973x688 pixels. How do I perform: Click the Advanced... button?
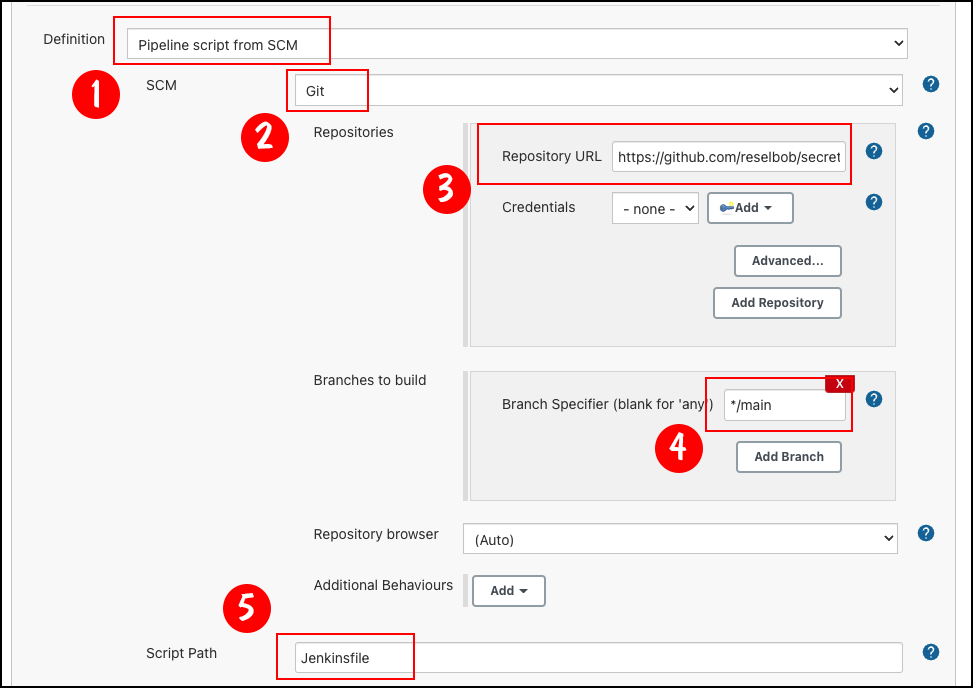tap(787, 261)
